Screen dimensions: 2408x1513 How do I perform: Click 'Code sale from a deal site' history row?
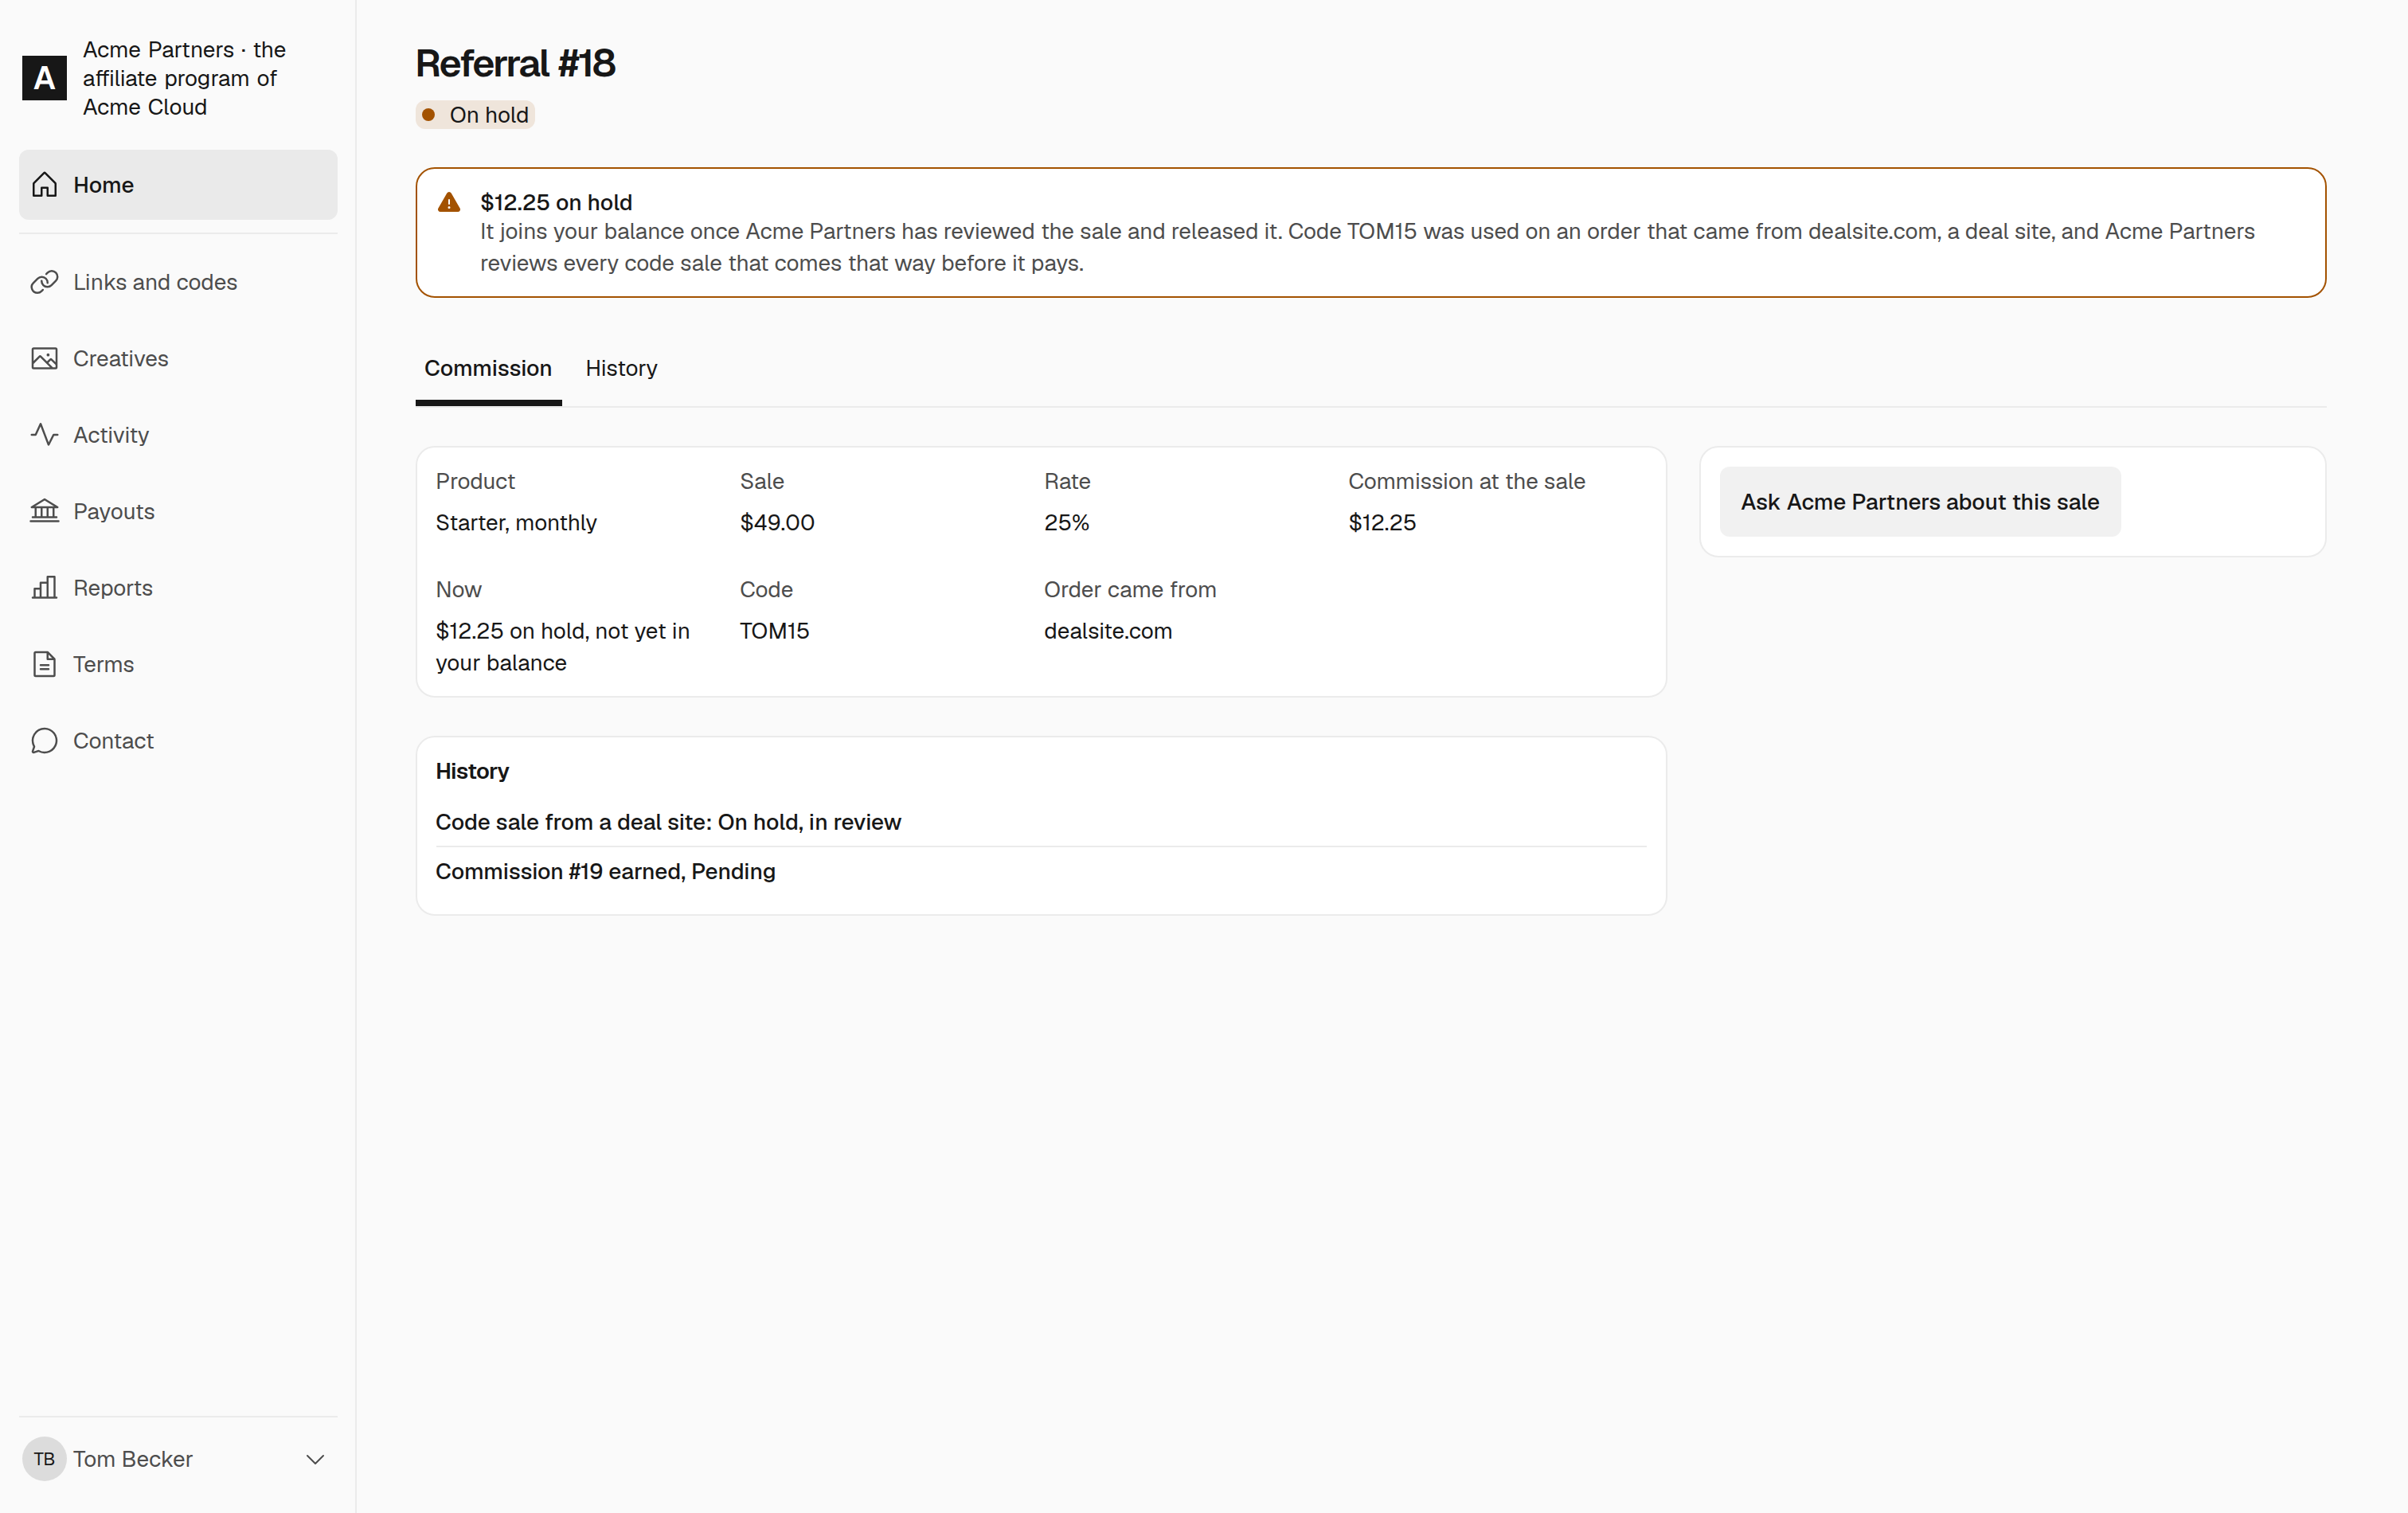(x=1040, y=822)
